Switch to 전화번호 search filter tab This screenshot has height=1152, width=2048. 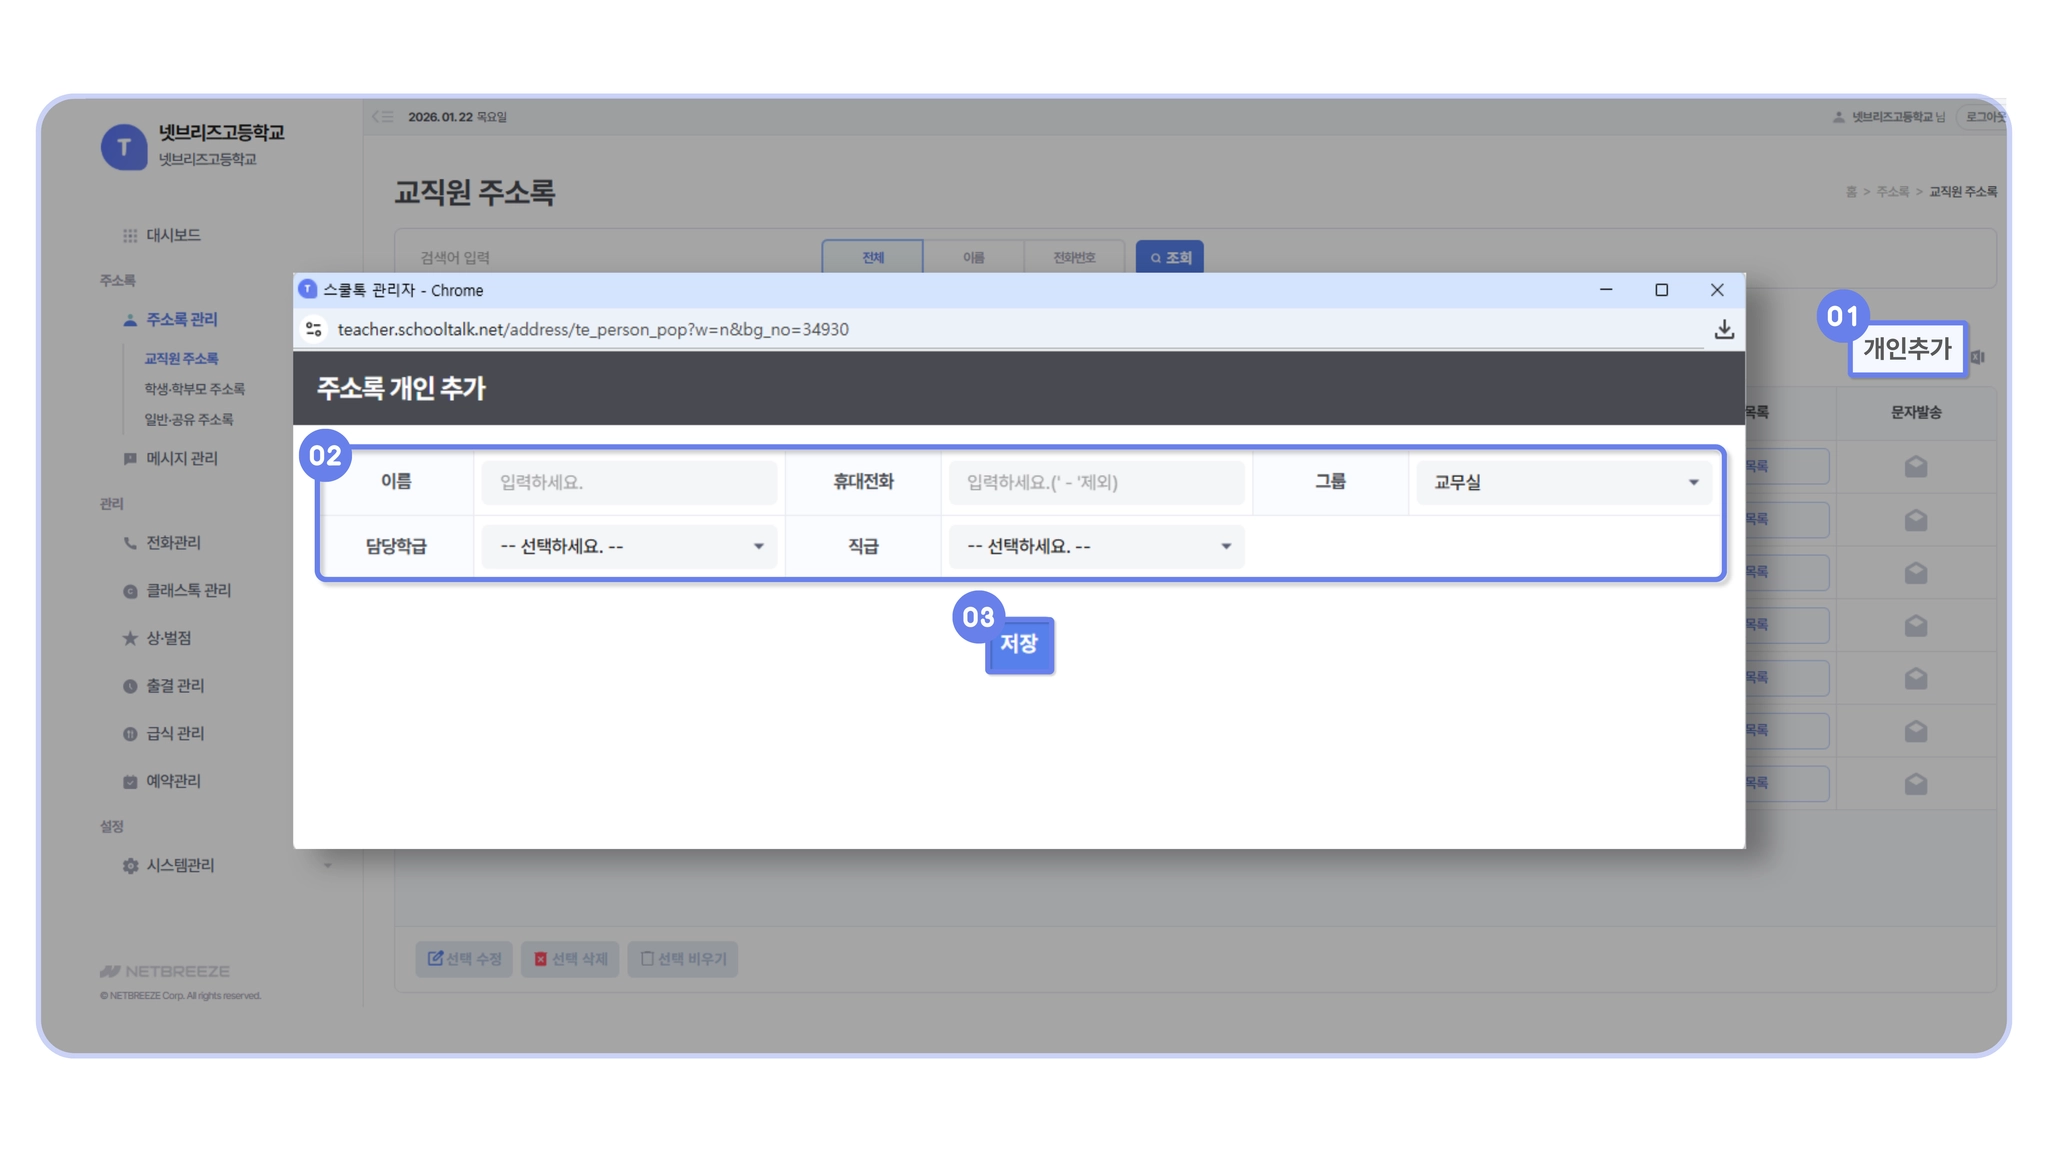click(x=1074, y=257)
